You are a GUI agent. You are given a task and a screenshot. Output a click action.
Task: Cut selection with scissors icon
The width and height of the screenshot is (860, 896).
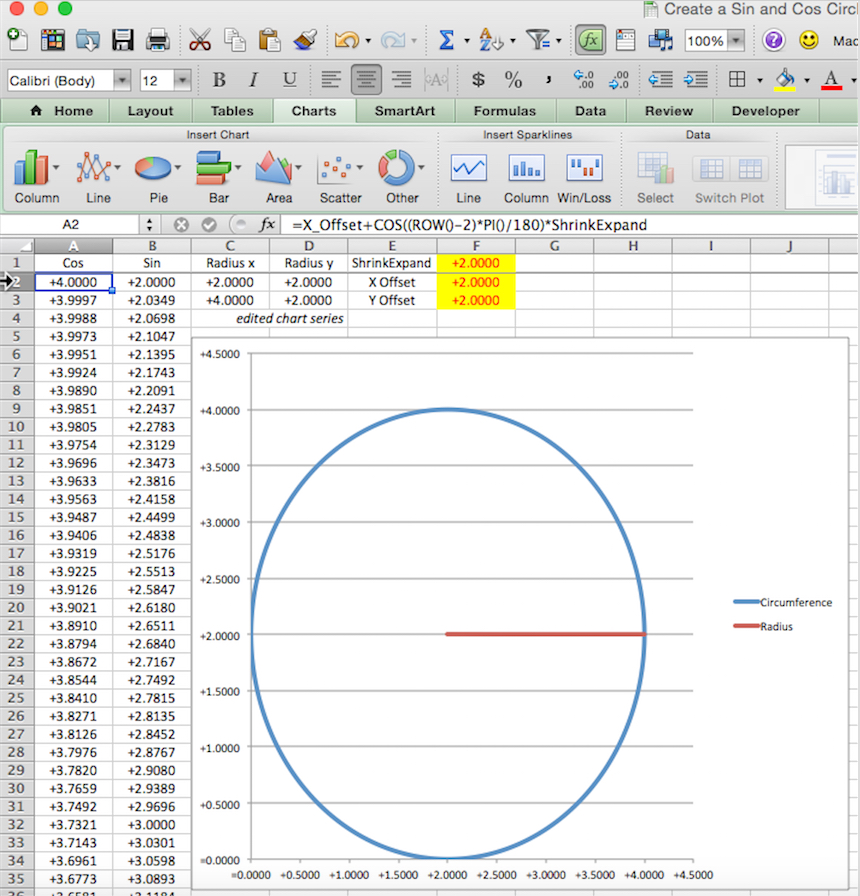click(199, 41)
